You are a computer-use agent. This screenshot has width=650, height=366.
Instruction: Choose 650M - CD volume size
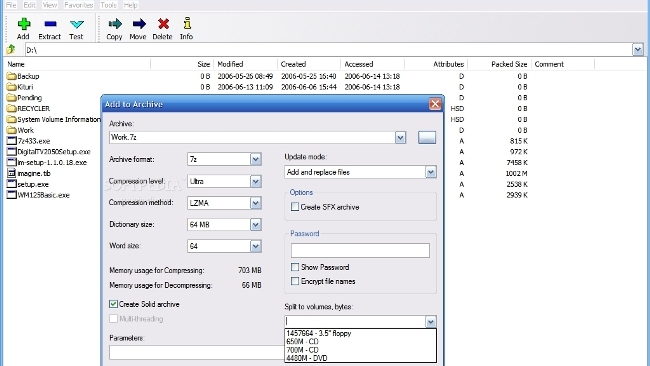point(360,342)
